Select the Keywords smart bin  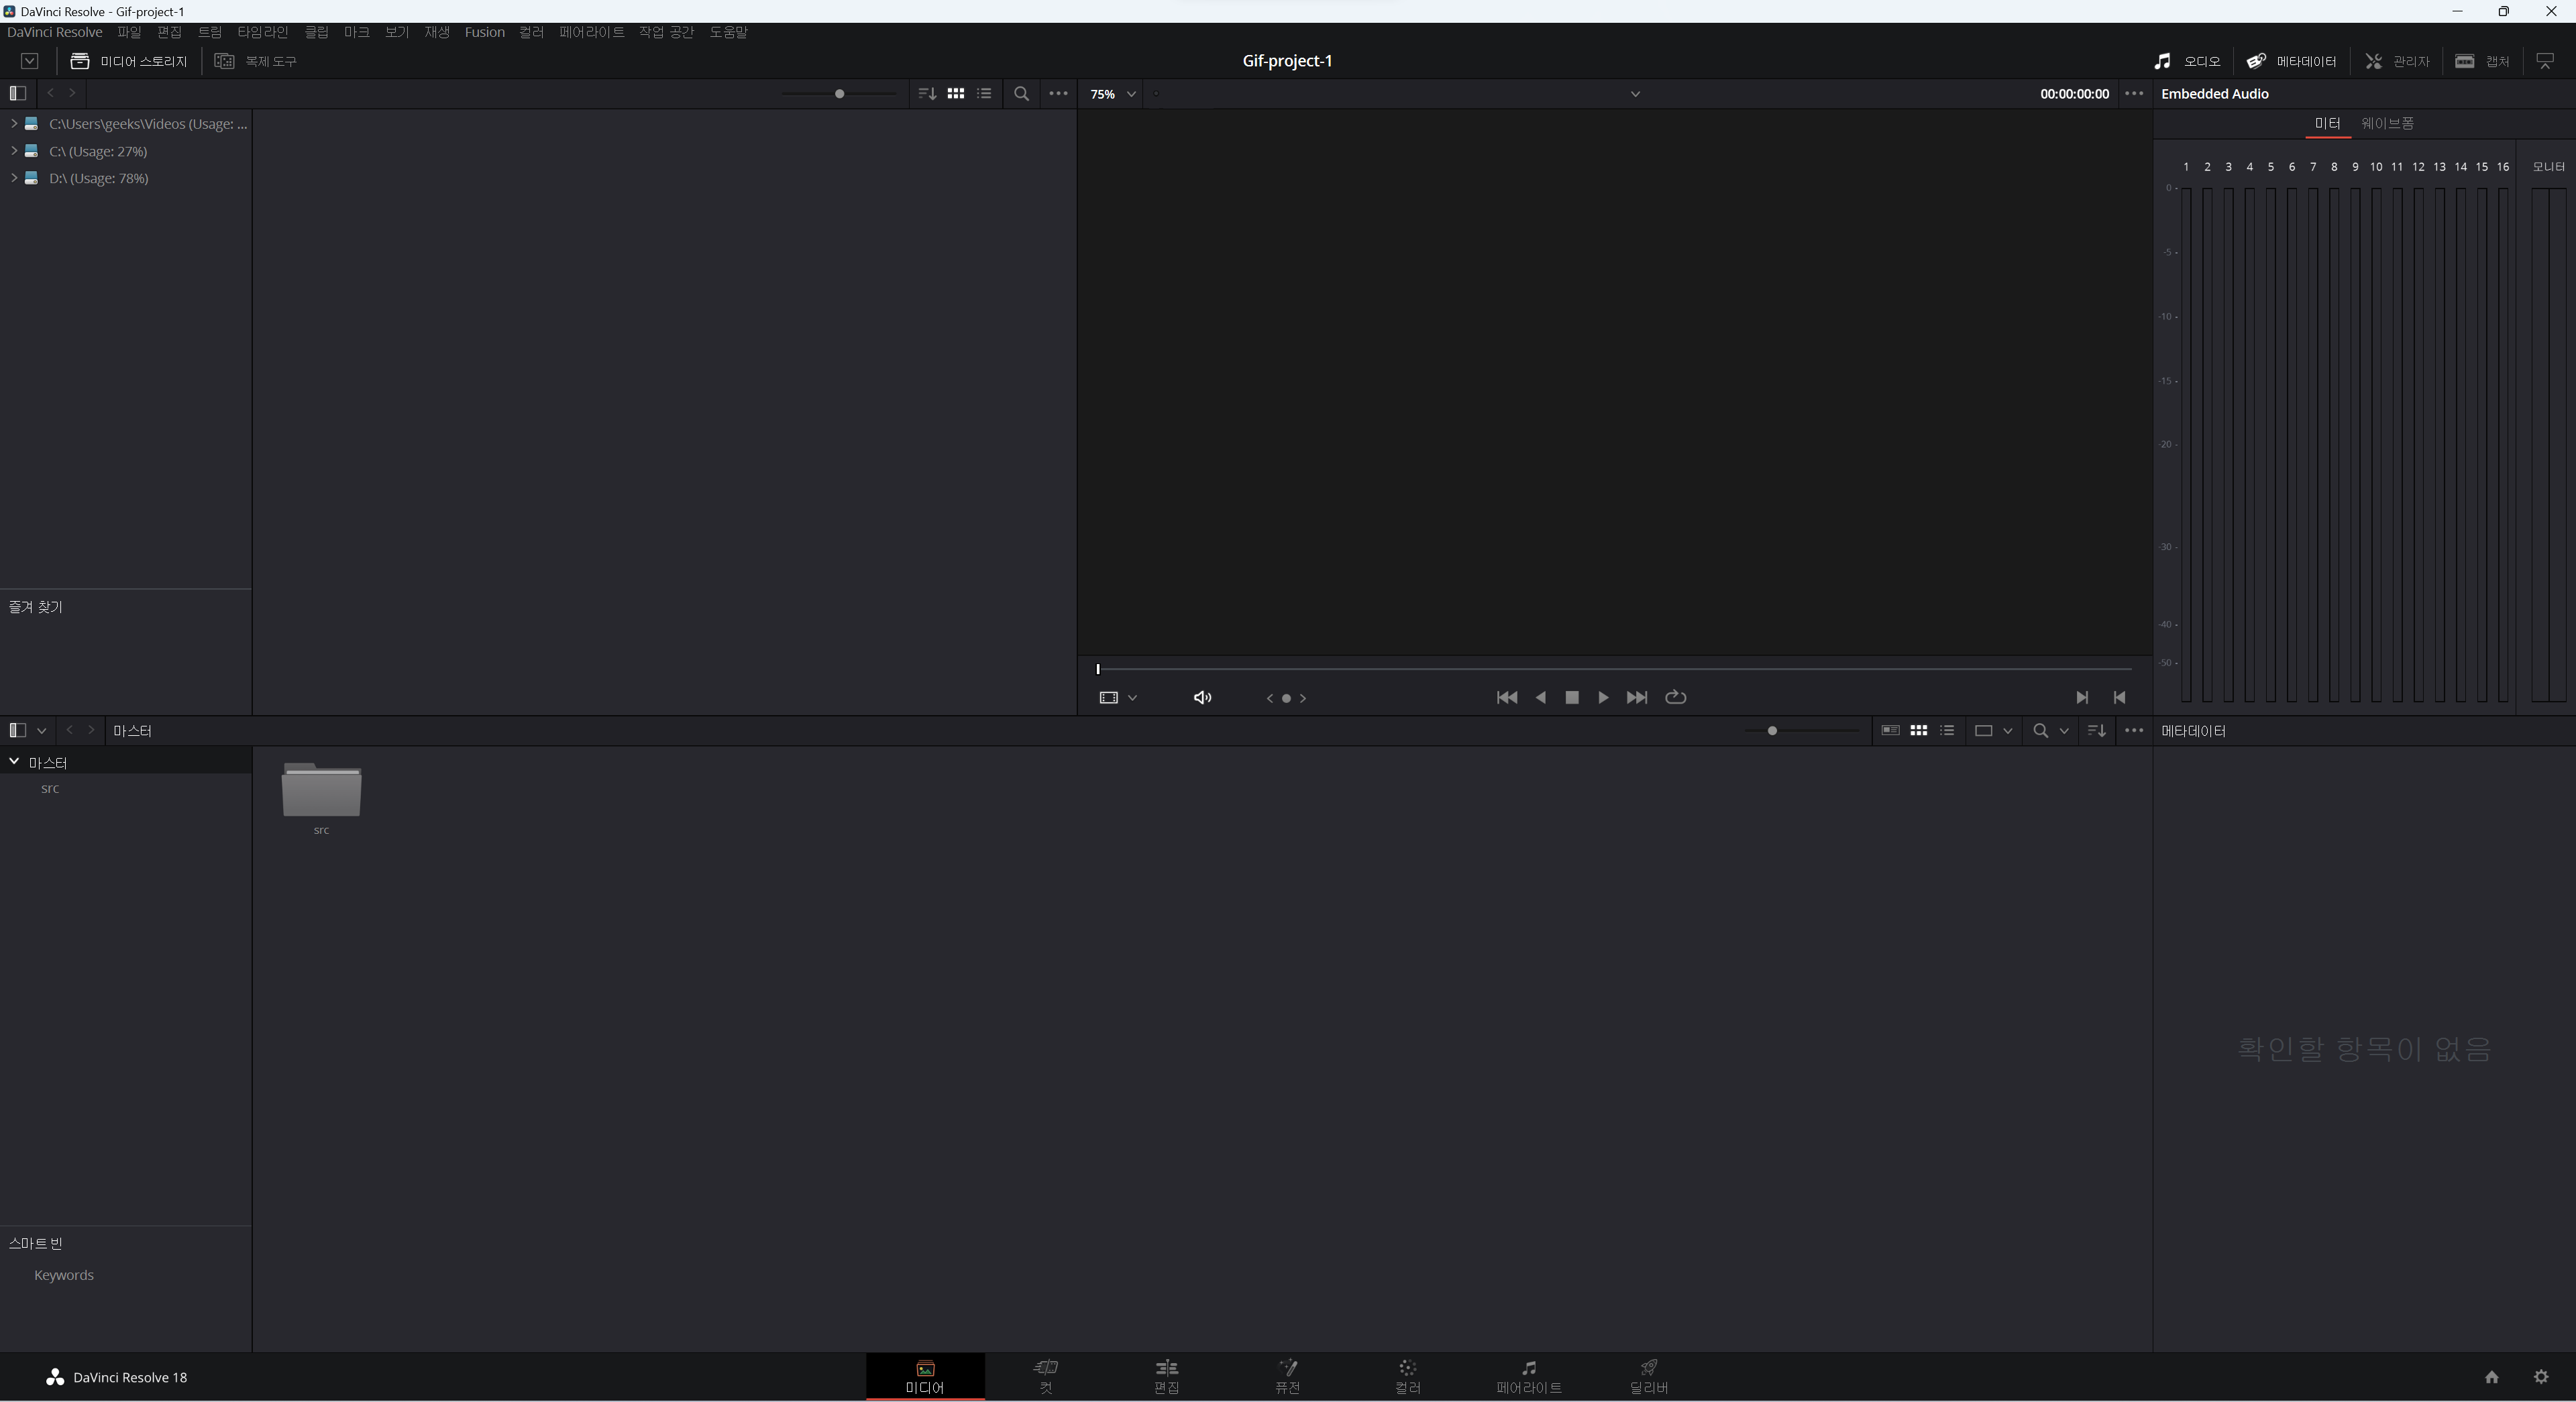63,1275
